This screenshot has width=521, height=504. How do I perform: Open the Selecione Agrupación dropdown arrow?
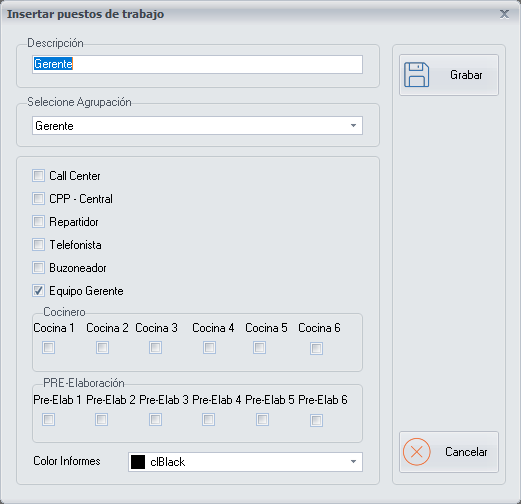[x=353, y=126]
